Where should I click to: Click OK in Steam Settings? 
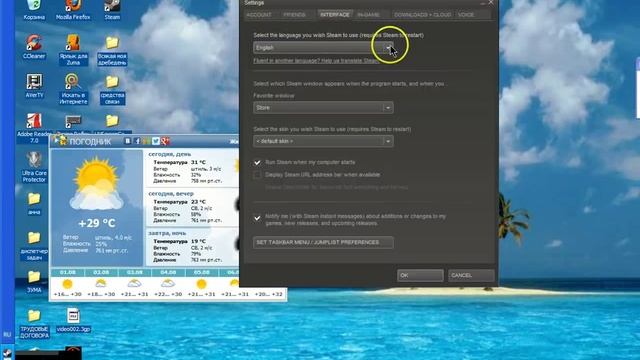420,276
